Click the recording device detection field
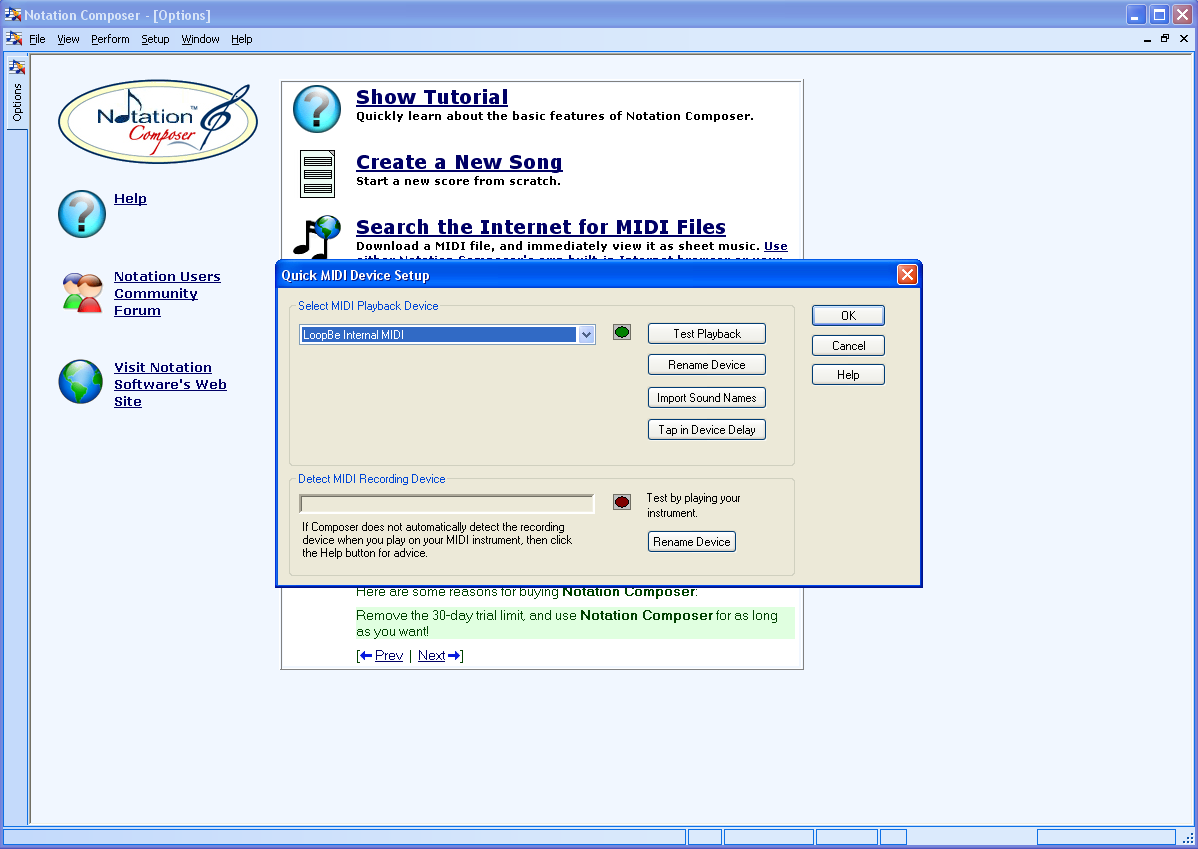This screenshot has width=1198, height=849. pos(447,504)
